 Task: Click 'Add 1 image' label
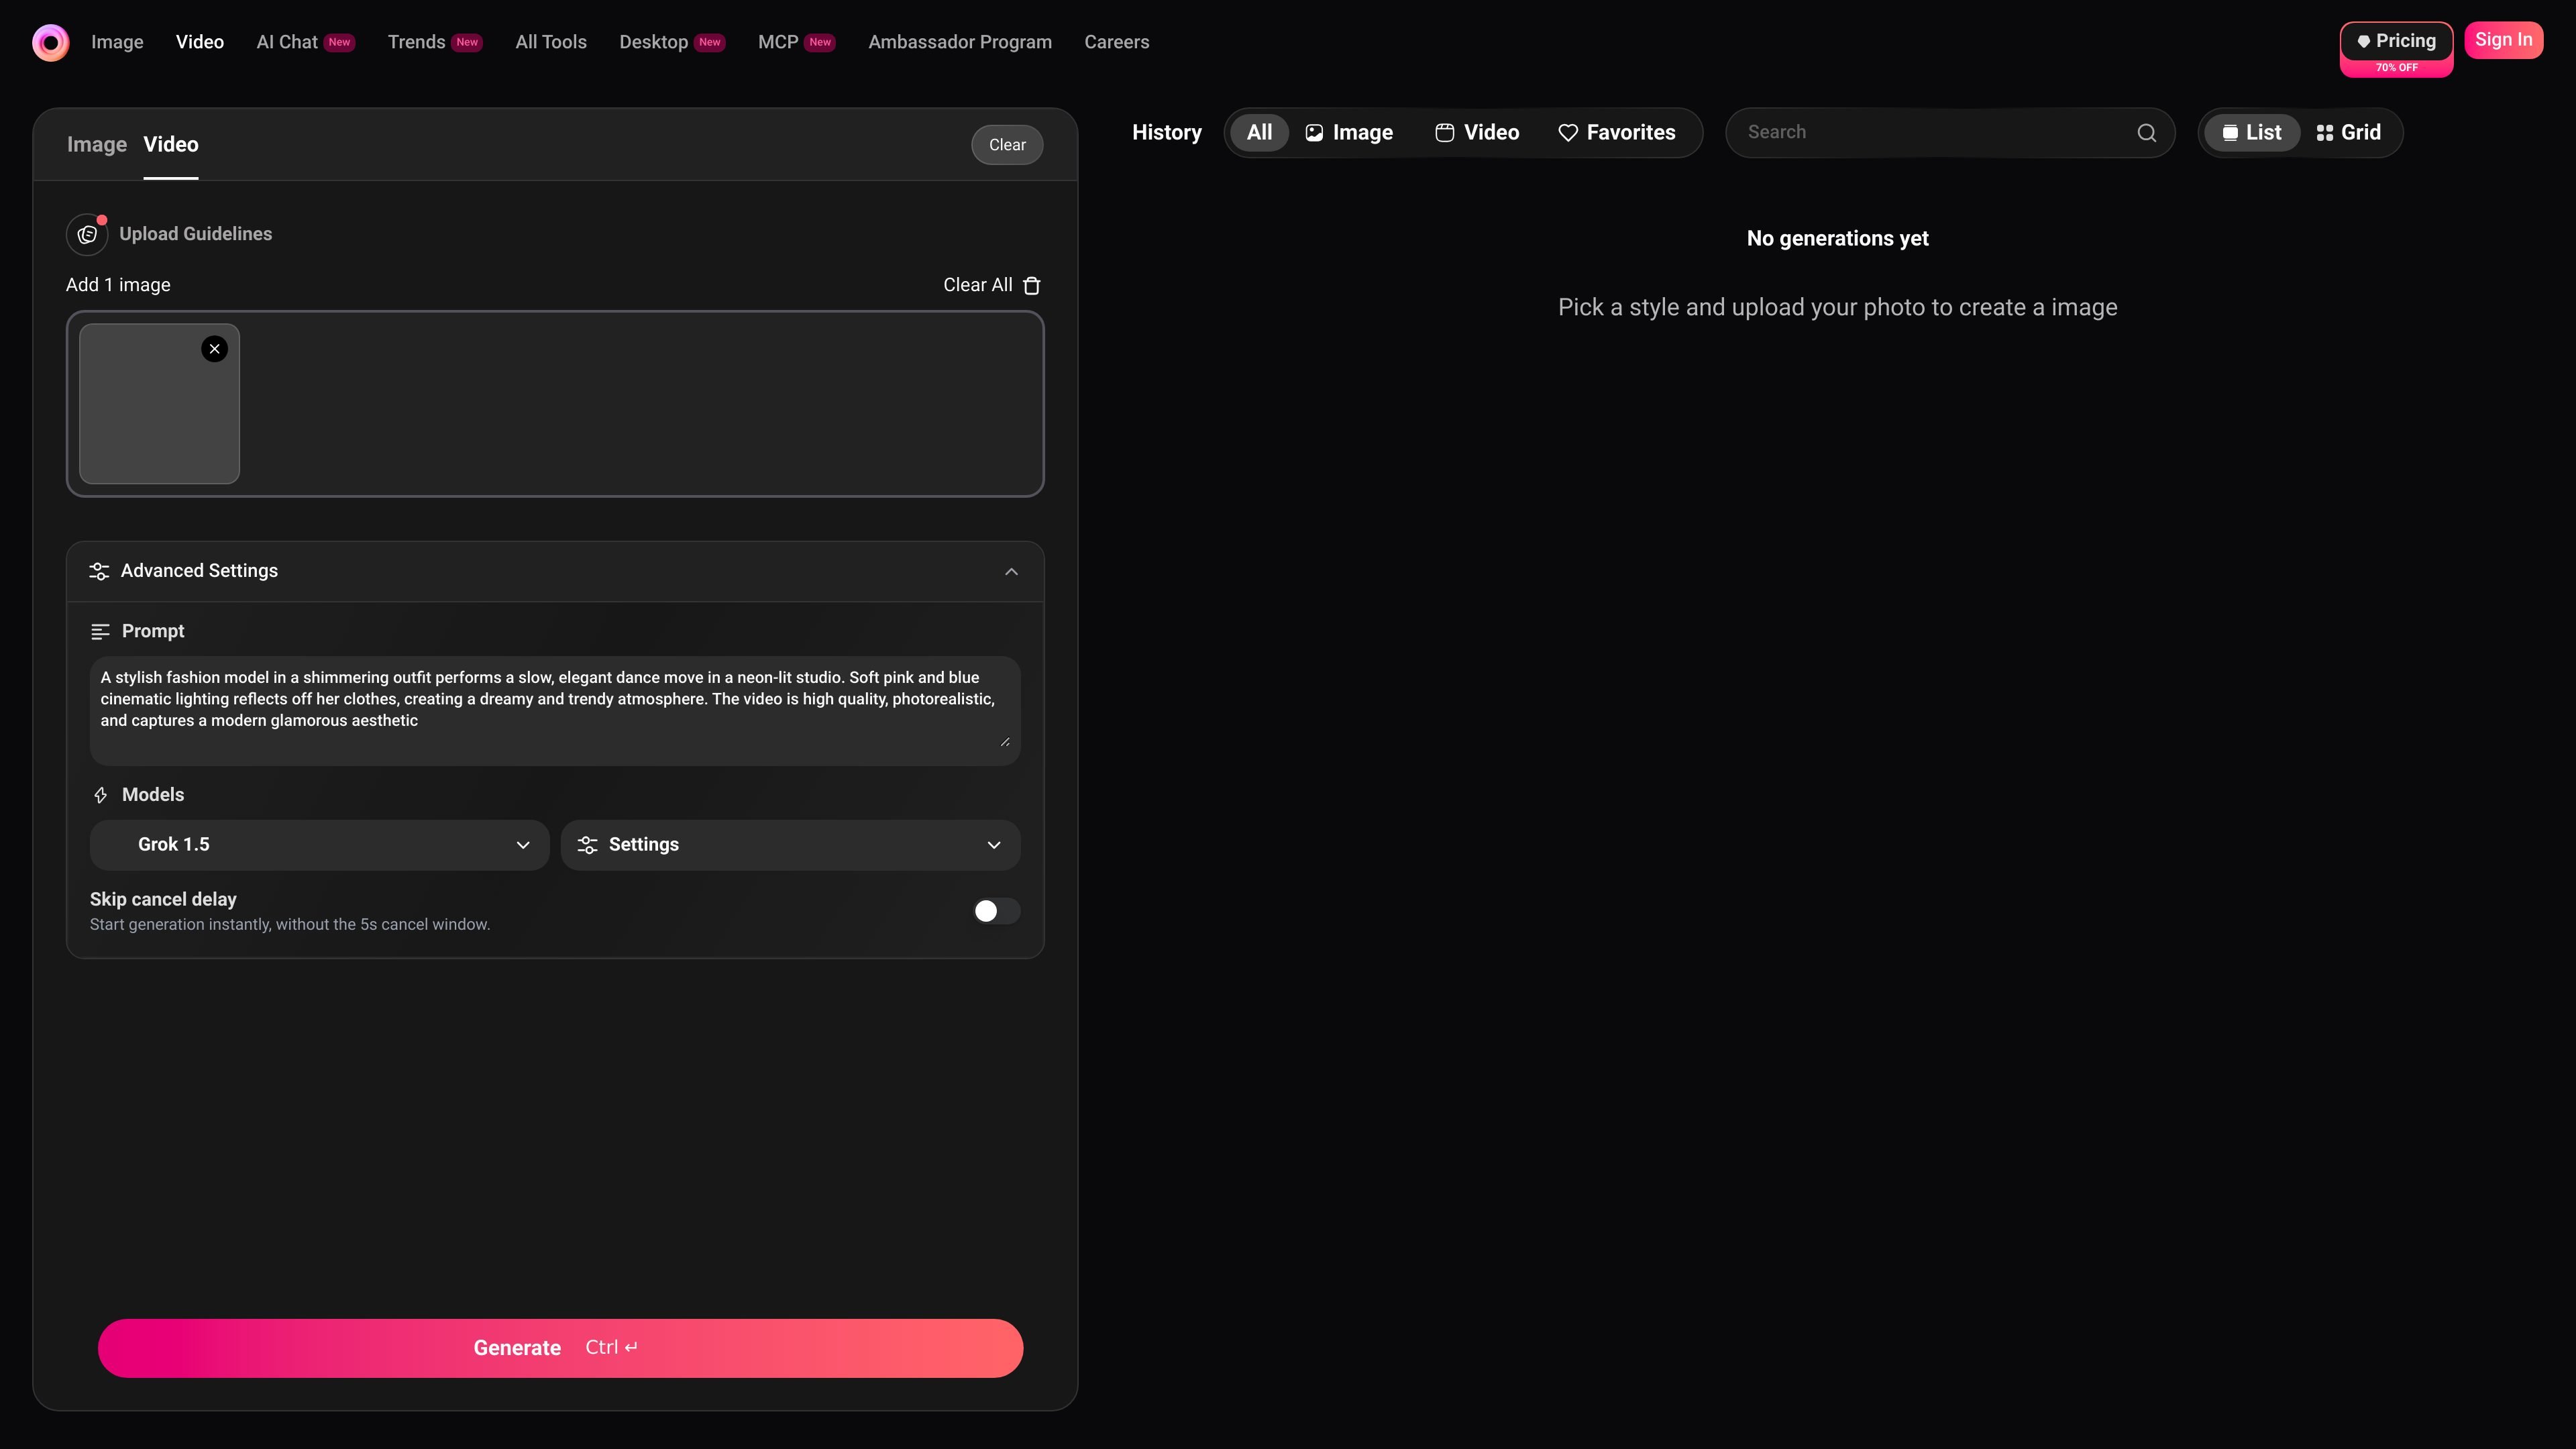[118, 285]
